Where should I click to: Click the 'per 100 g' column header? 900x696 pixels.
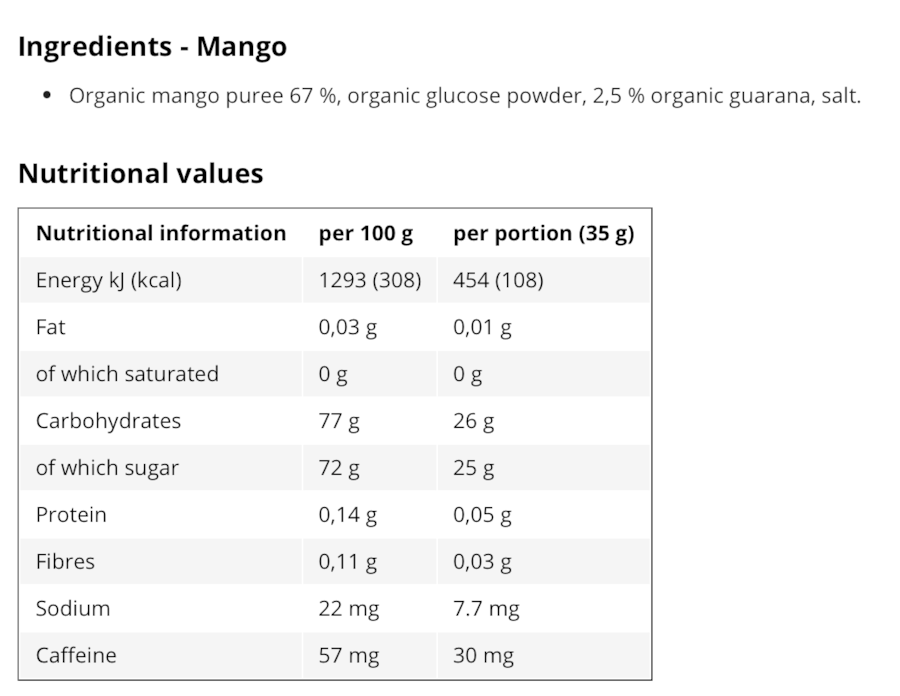pos(366,234)
